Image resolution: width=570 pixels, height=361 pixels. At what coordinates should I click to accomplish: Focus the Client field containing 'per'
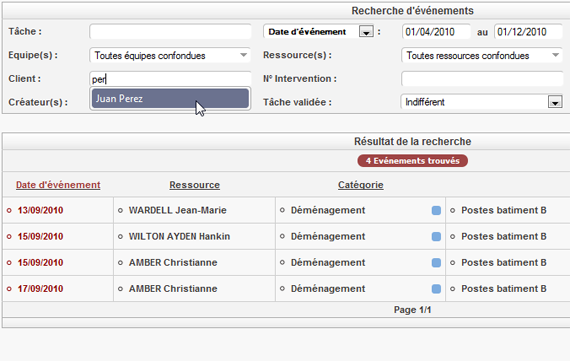pos(170,79)
